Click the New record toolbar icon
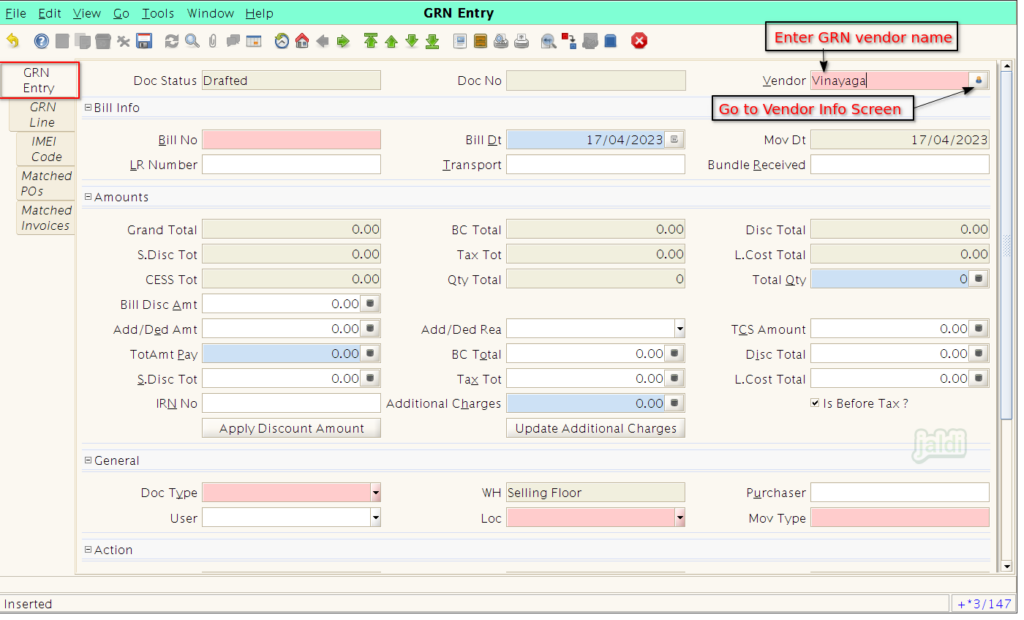Screen dimensions: 1024x620 [x=62, y=41]
